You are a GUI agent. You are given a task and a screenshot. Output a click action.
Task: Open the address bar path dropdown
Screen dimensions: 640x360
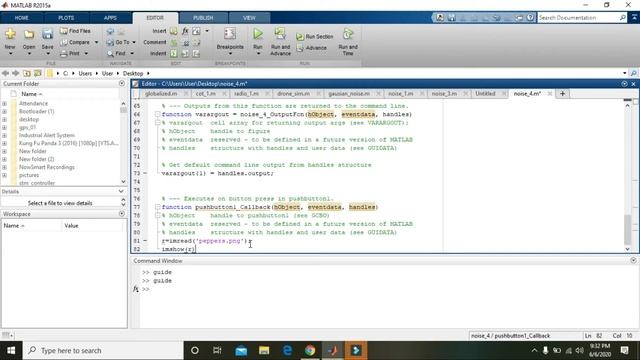[x=624, y=73]
